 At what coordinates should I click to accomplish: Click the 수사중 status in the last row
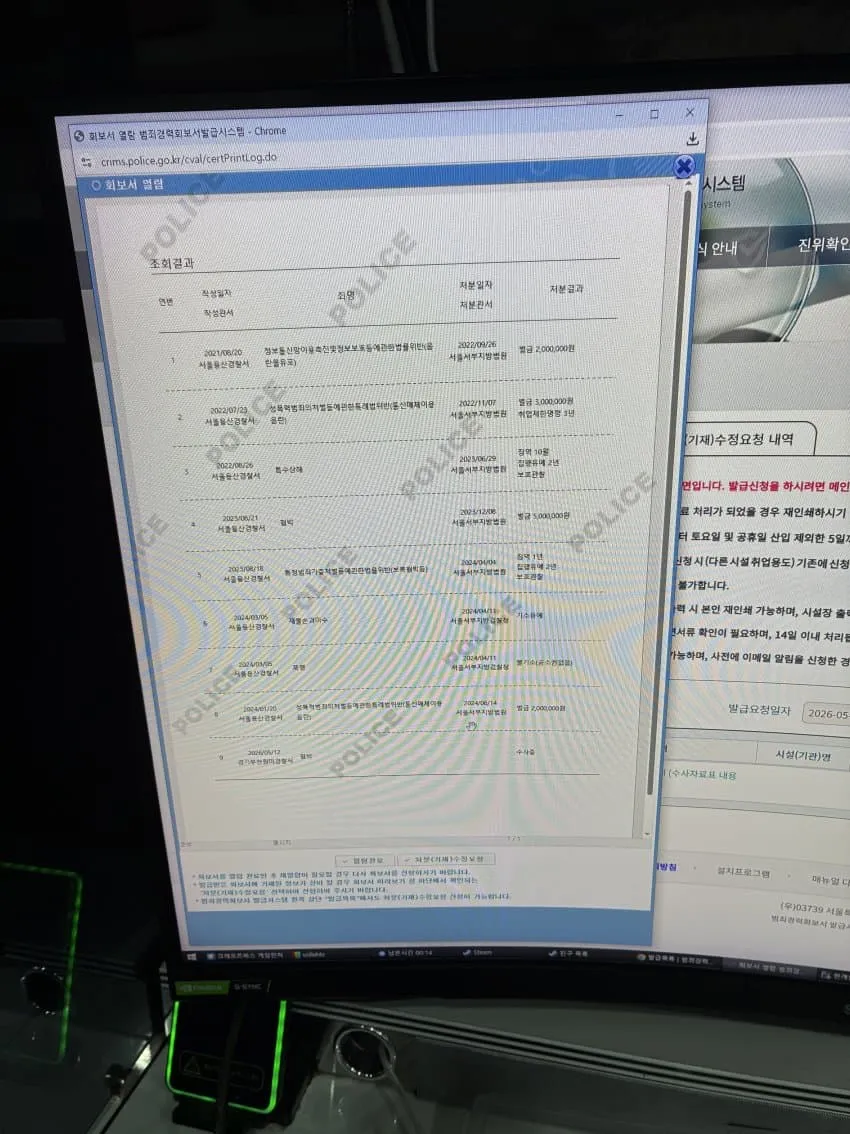point(525,752)
